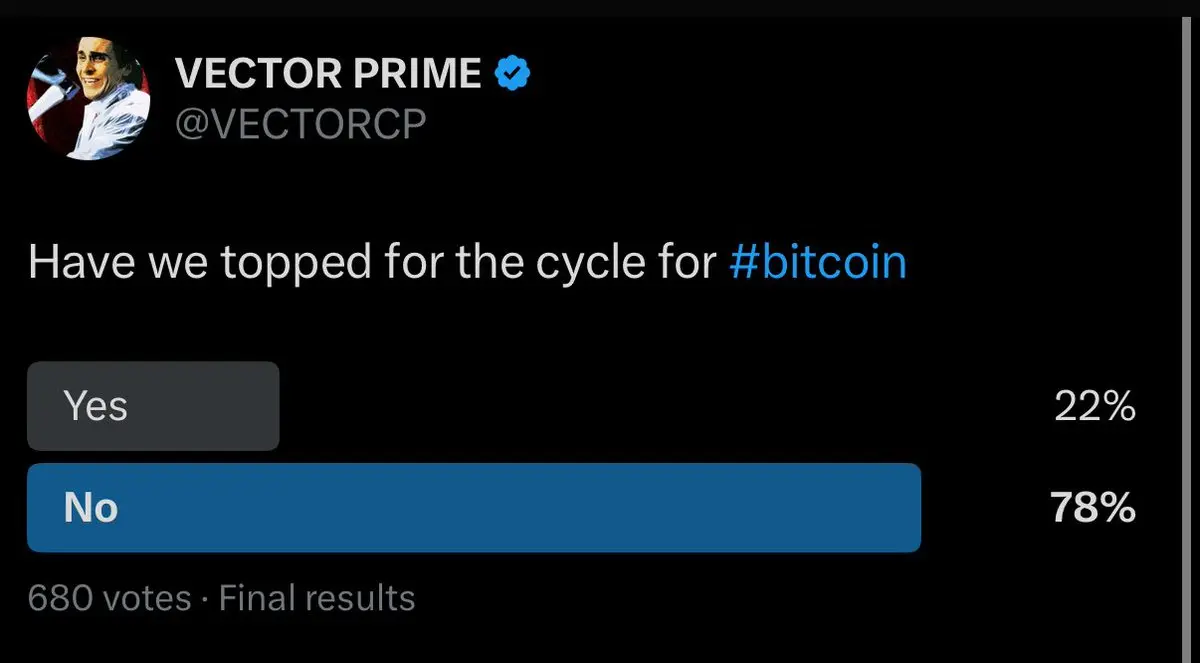View the 680 votes count

(110, 598)
